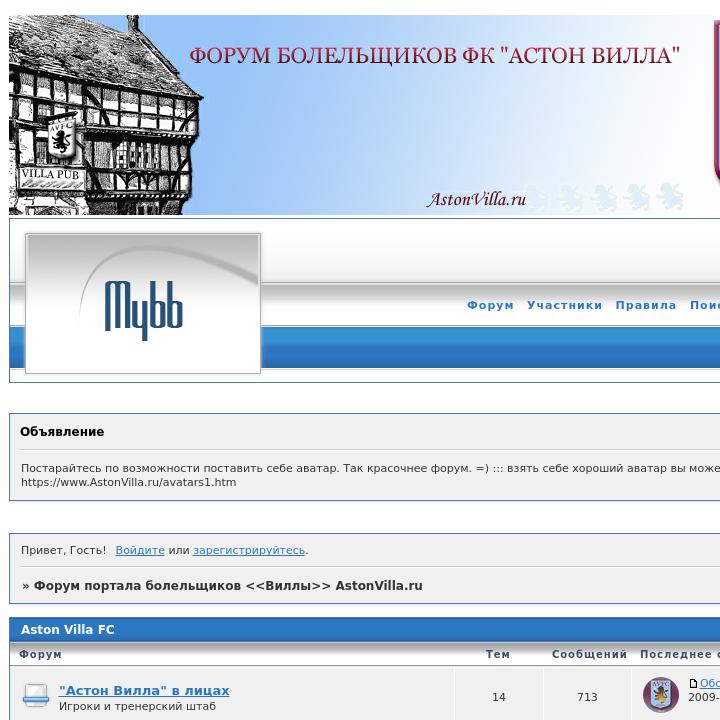The image size is (720, 720).
Task: Open the "Астон Вилла" в лицах forum
Action: point(144,691)
